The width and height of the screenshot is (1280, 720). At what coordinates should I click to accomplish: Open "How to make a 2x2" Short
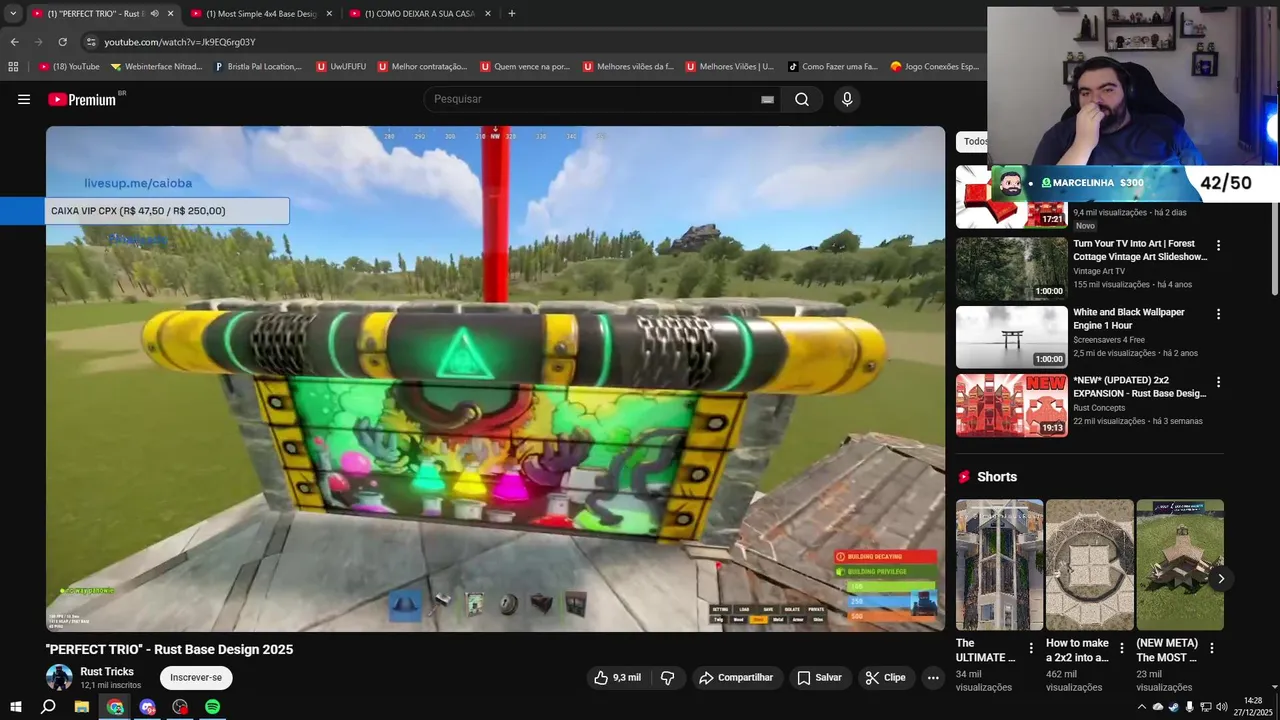pyautogui.click(x=1090, y=565)
